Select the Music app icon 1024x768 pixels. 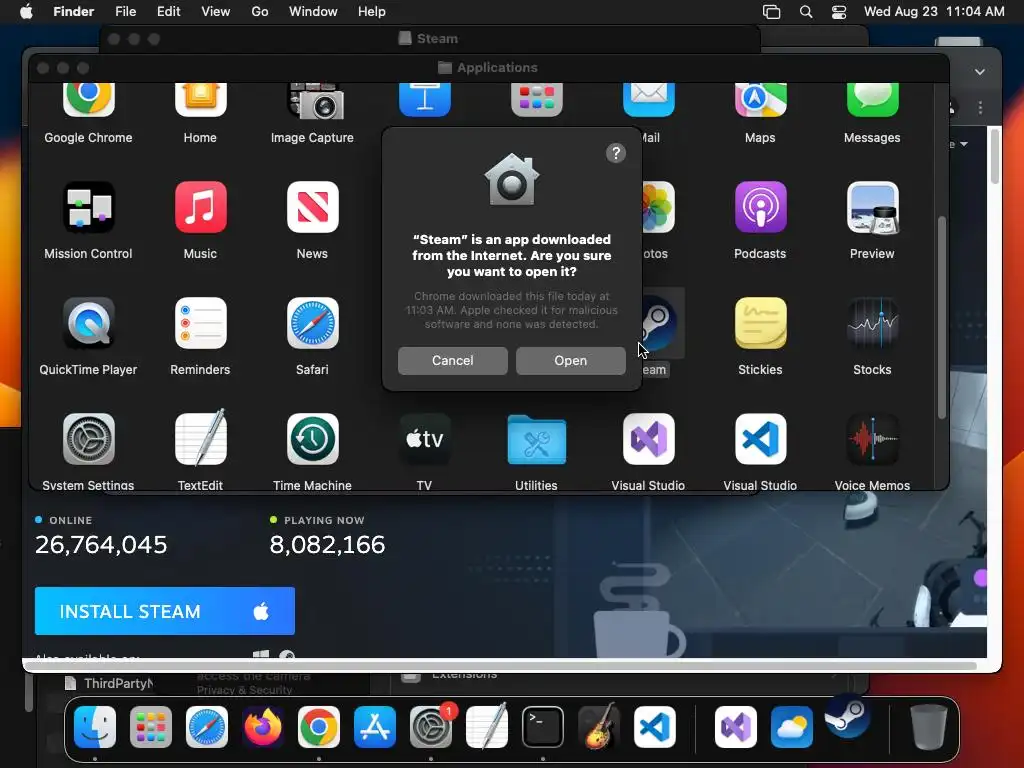[x=200, y=207]
